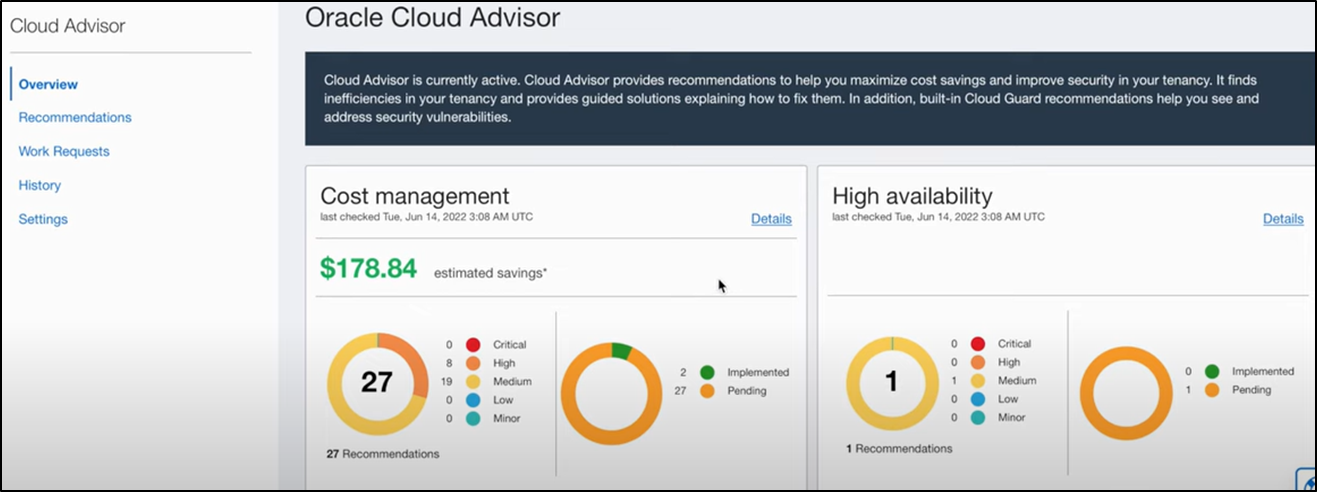Click the orange Pending dot in Cost management
This screenshot has height=492, width=1317.
pyautogui.click(x=707, y=391)
